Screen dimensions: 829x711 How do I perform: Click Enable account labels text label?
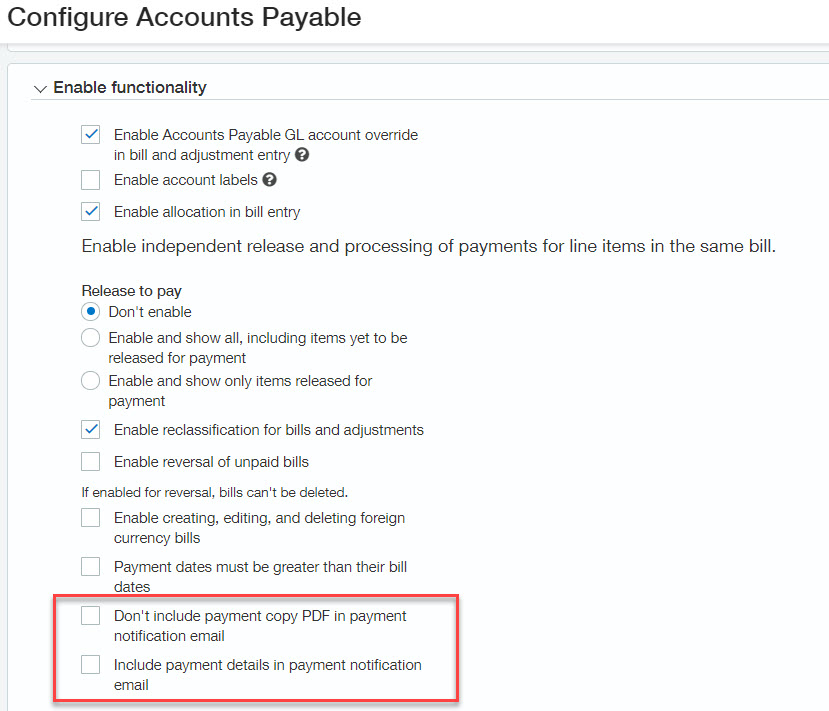click(185, 180)
